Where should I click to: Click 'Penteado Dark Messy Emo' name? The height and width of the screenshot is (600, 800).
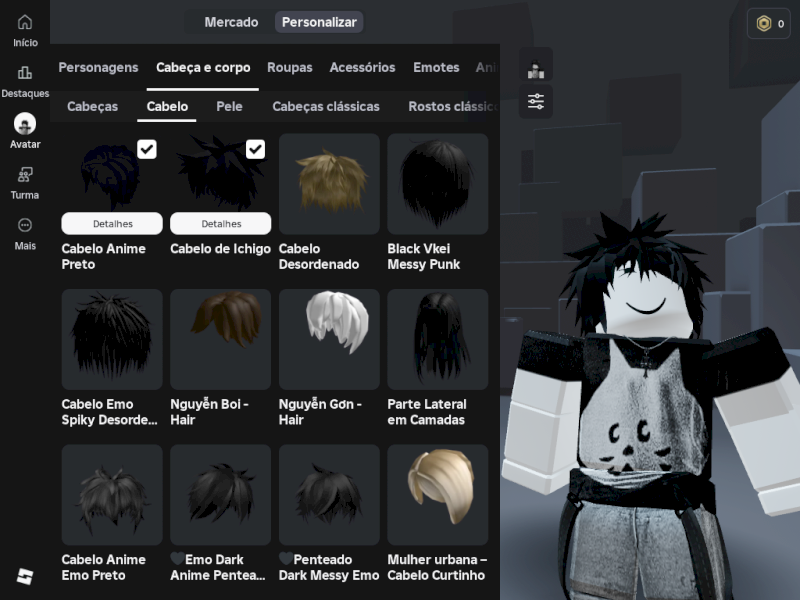tap(329, 567)
